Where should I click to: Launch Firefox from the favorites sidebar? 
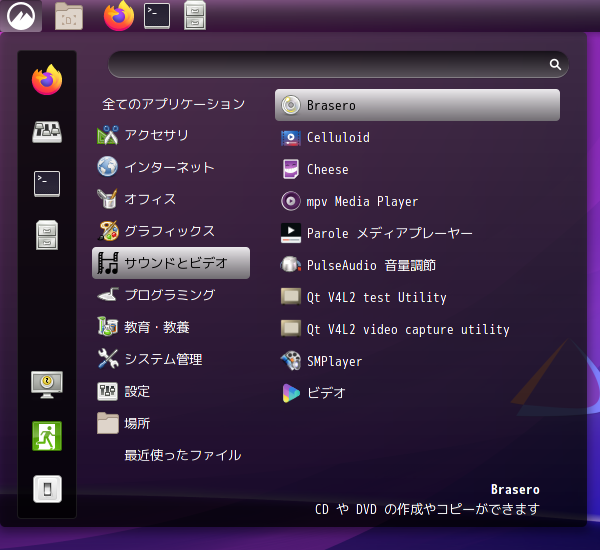point(47,80)
